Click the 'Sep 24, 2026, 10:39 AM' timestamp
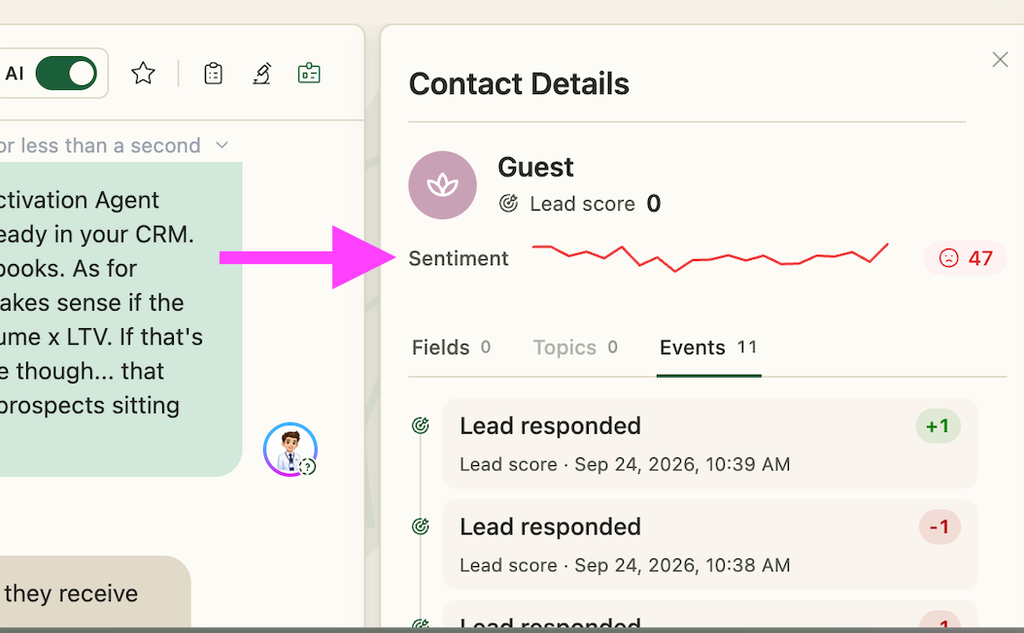This screenshot has height=633, width=1024. pos(682,464)
